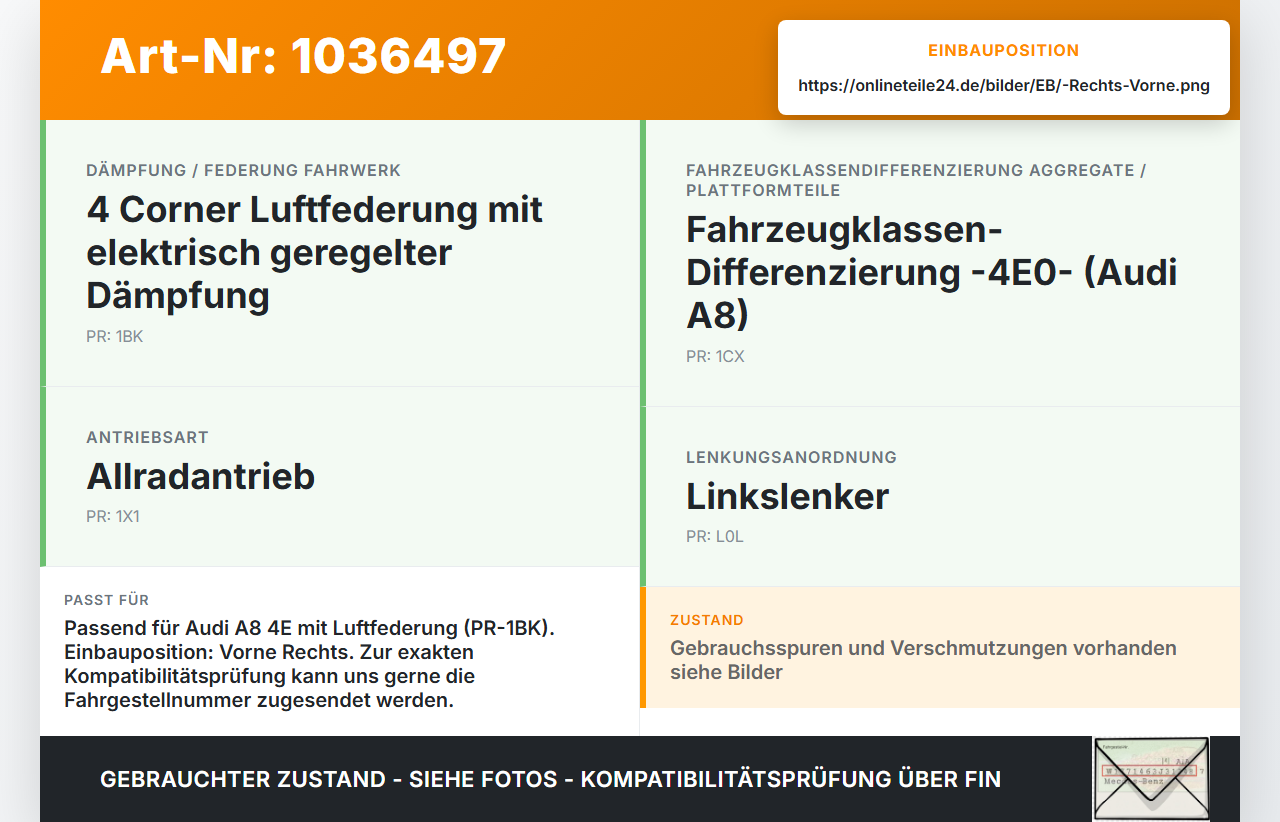Select the Gebrauchsspuren und Verschmutzungen text

(x=923, y=660)
